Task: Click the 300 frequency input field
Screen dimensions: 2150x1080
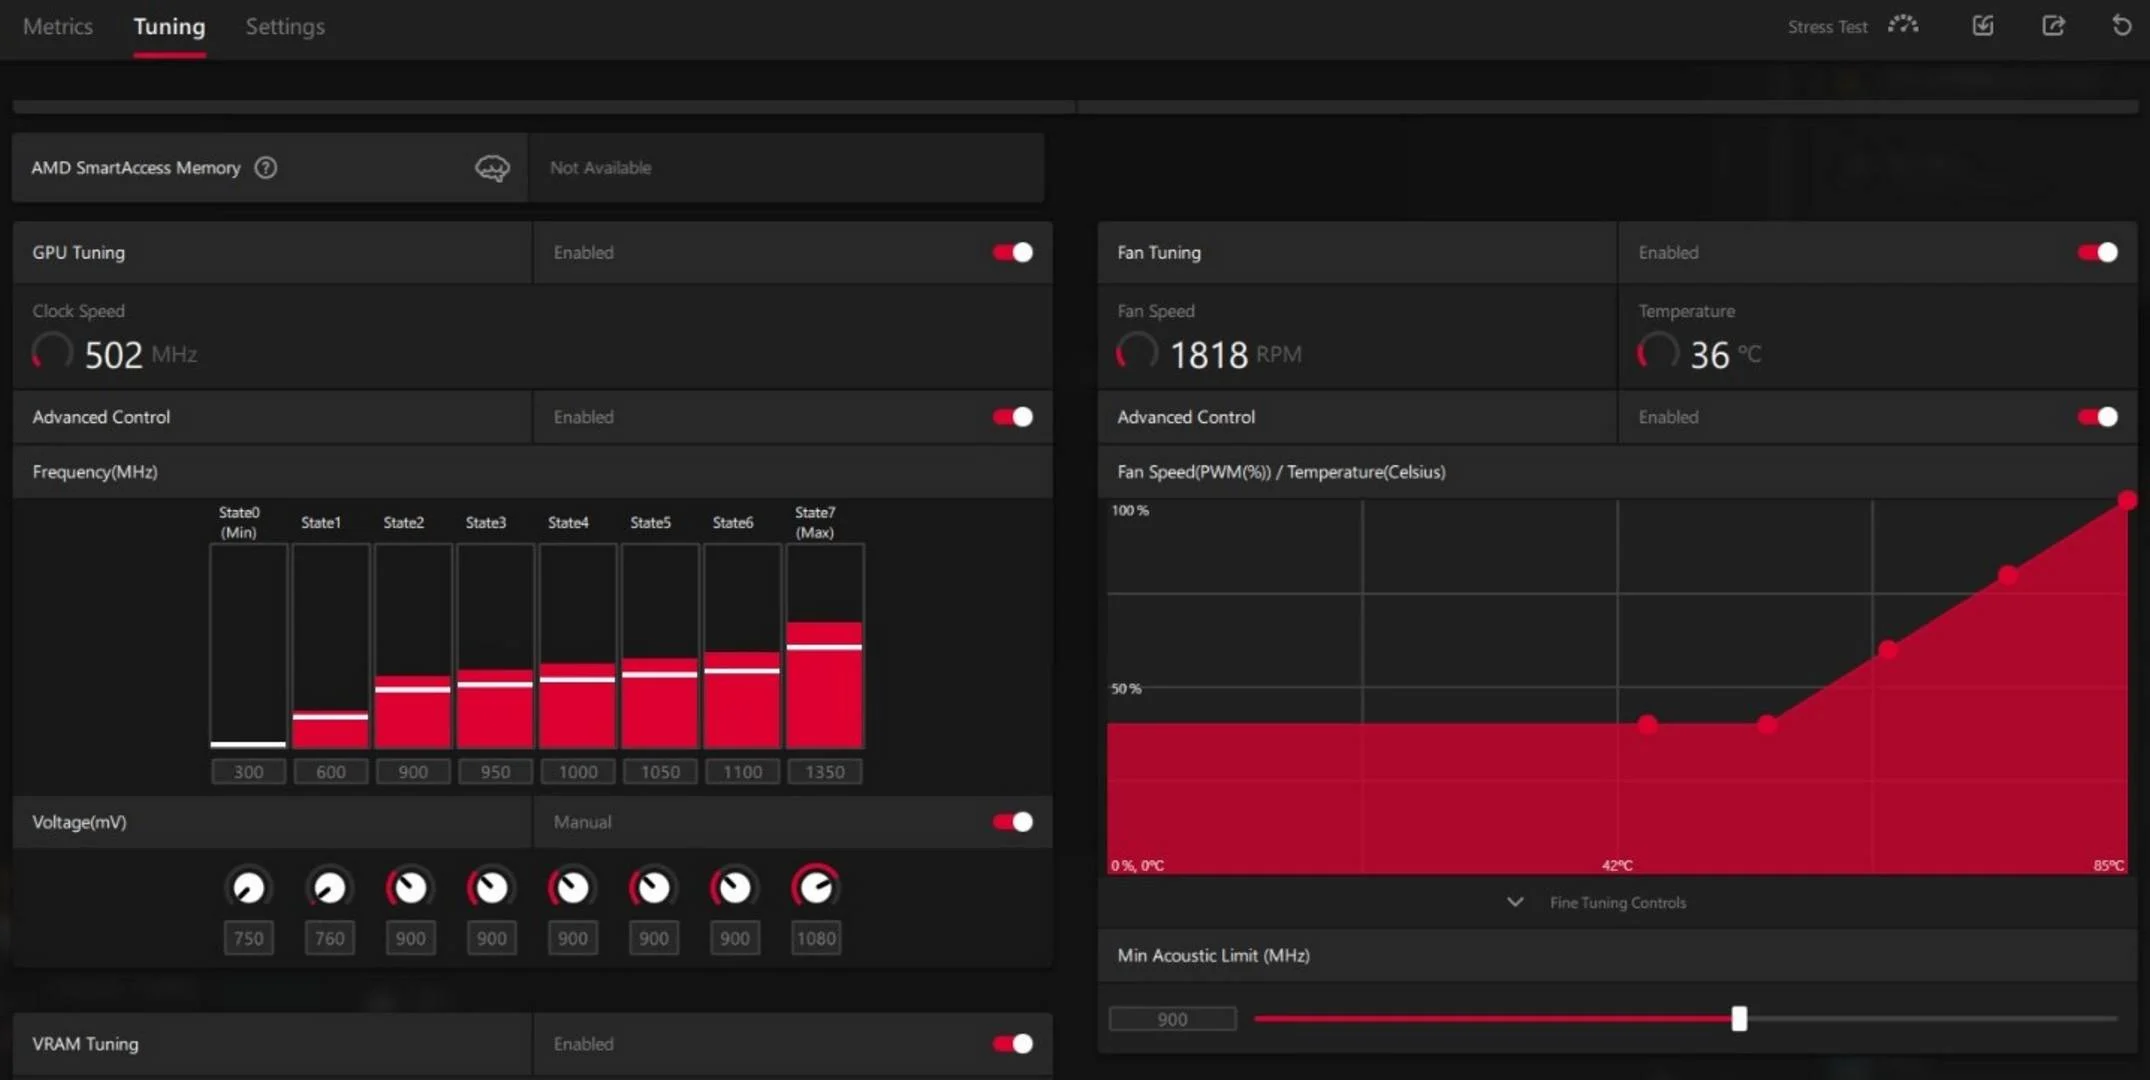Action: coord(248,772)
